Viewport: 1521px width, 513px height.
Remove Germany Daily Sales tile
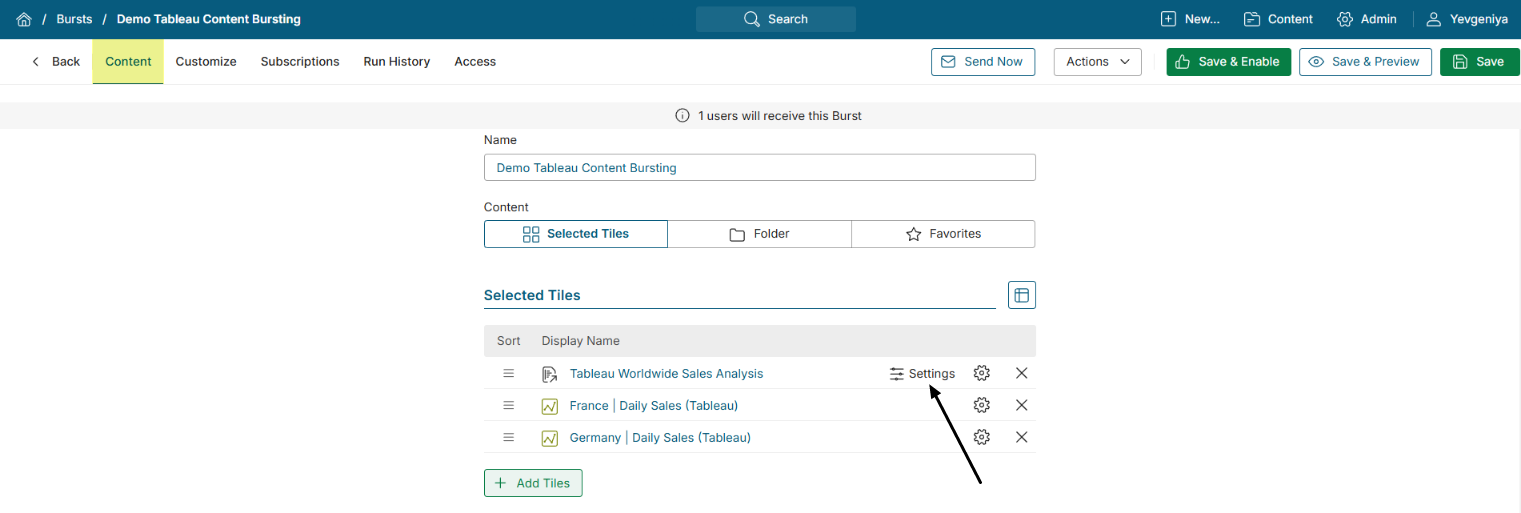pyautogui.click(x=1021, y=437)
